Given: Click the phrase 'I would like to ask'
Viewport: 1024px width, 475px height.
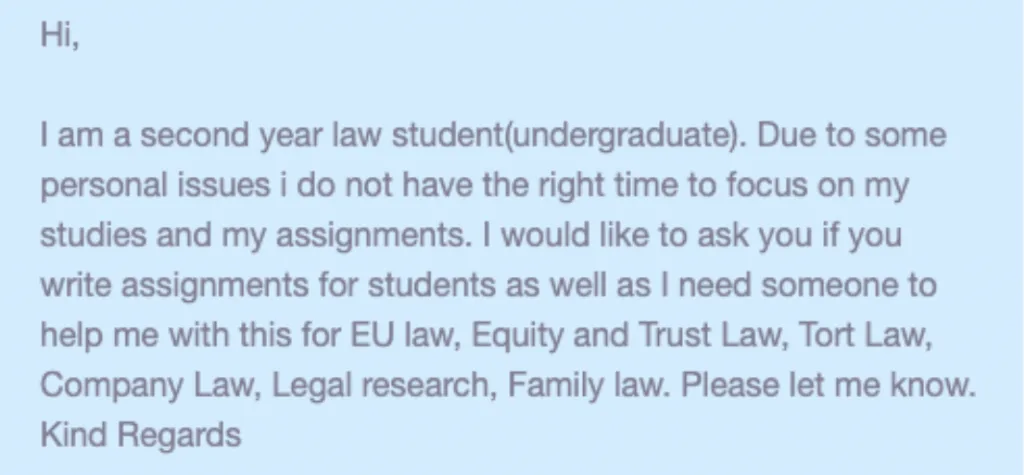Looking at the screenshot, I should click(x=615, y=235).
